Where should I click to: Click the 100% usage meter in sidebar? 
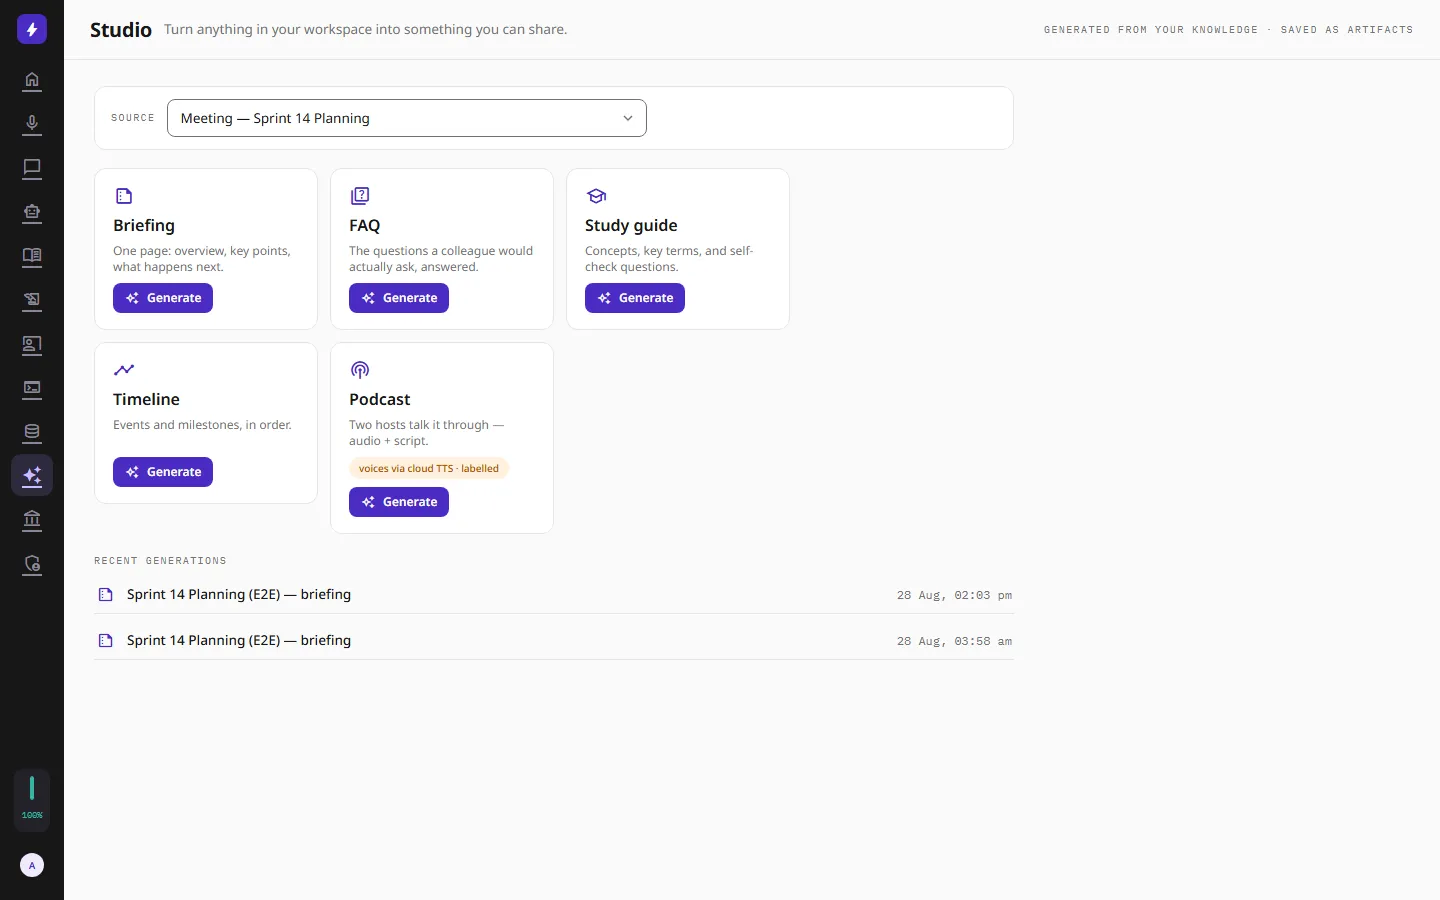tap(32, 799)
